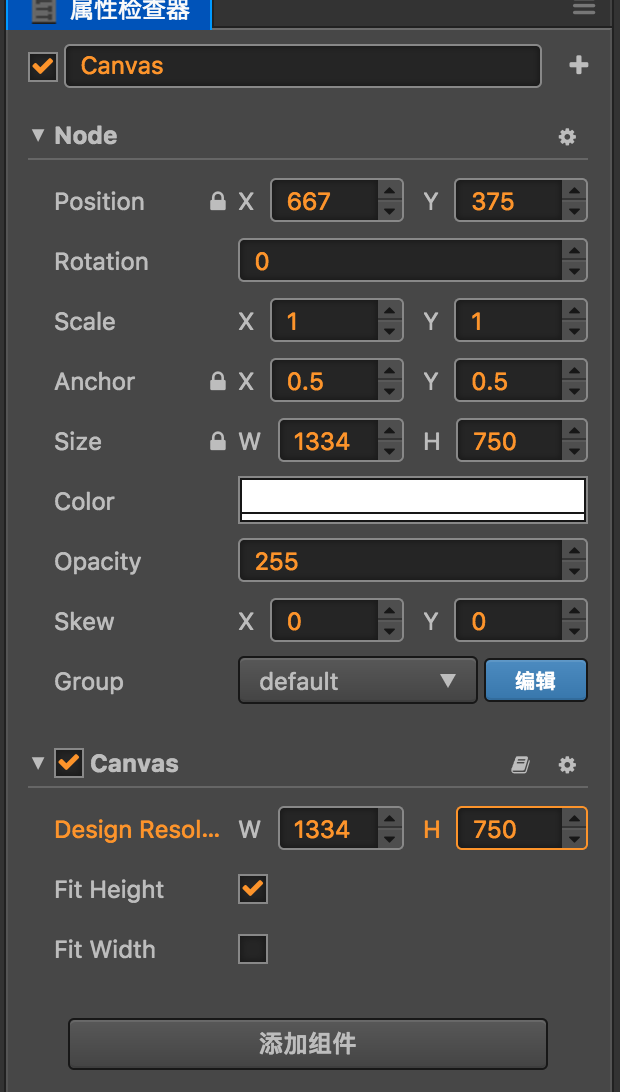This screenshot has width=620, height=1092.
Task: Click the 编辑 button beside Group
Action: (x=535, y=681)
